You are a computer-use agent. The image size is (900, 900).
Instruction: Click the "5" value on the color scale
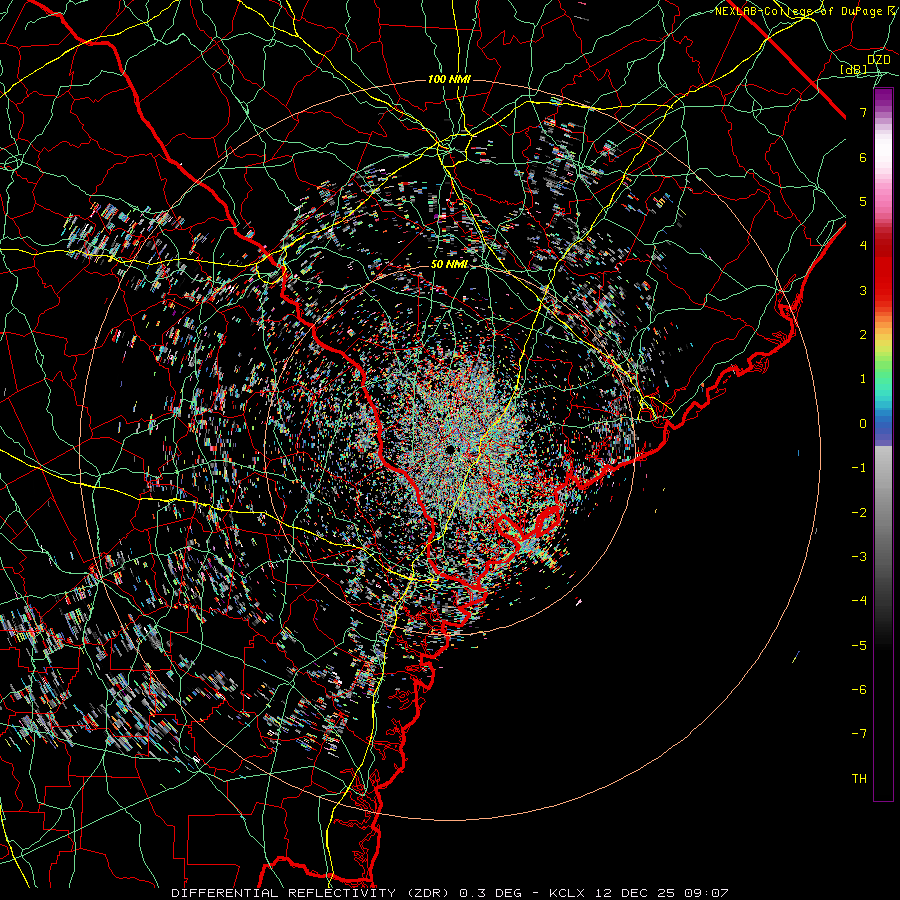(x=863, y=201)
